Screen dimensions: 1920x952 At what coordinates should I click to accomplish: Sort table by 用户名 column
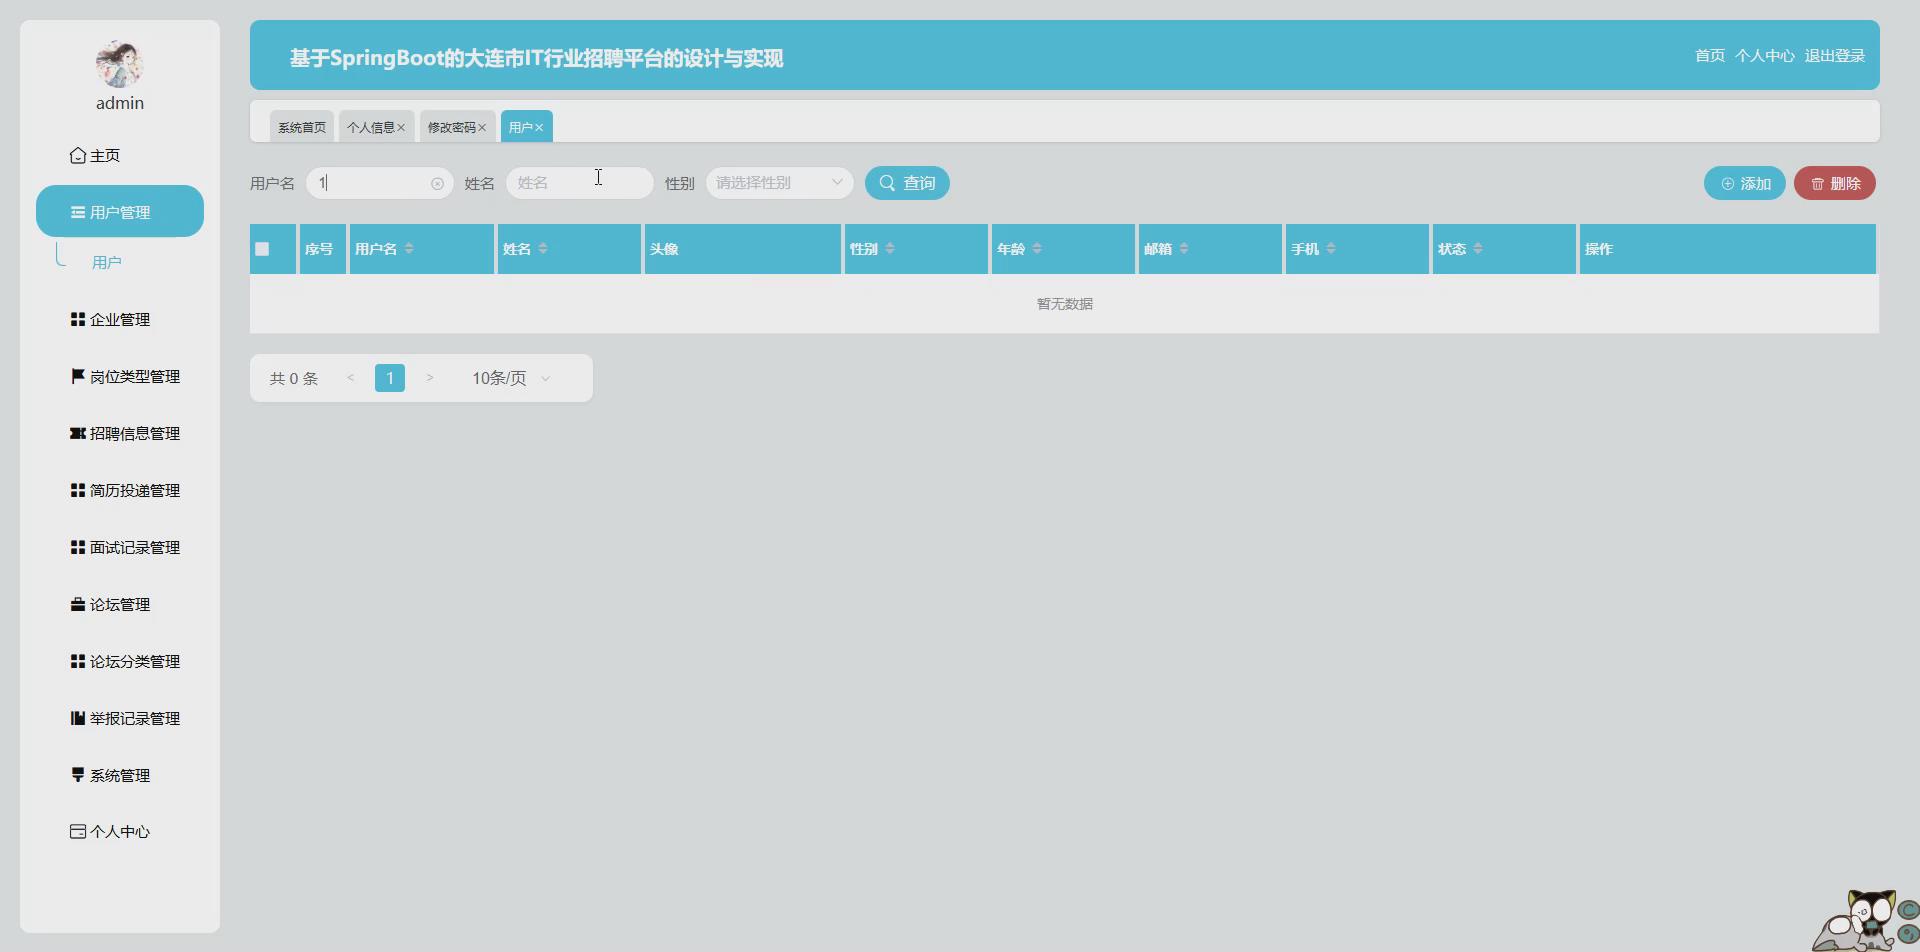[409, 249]
